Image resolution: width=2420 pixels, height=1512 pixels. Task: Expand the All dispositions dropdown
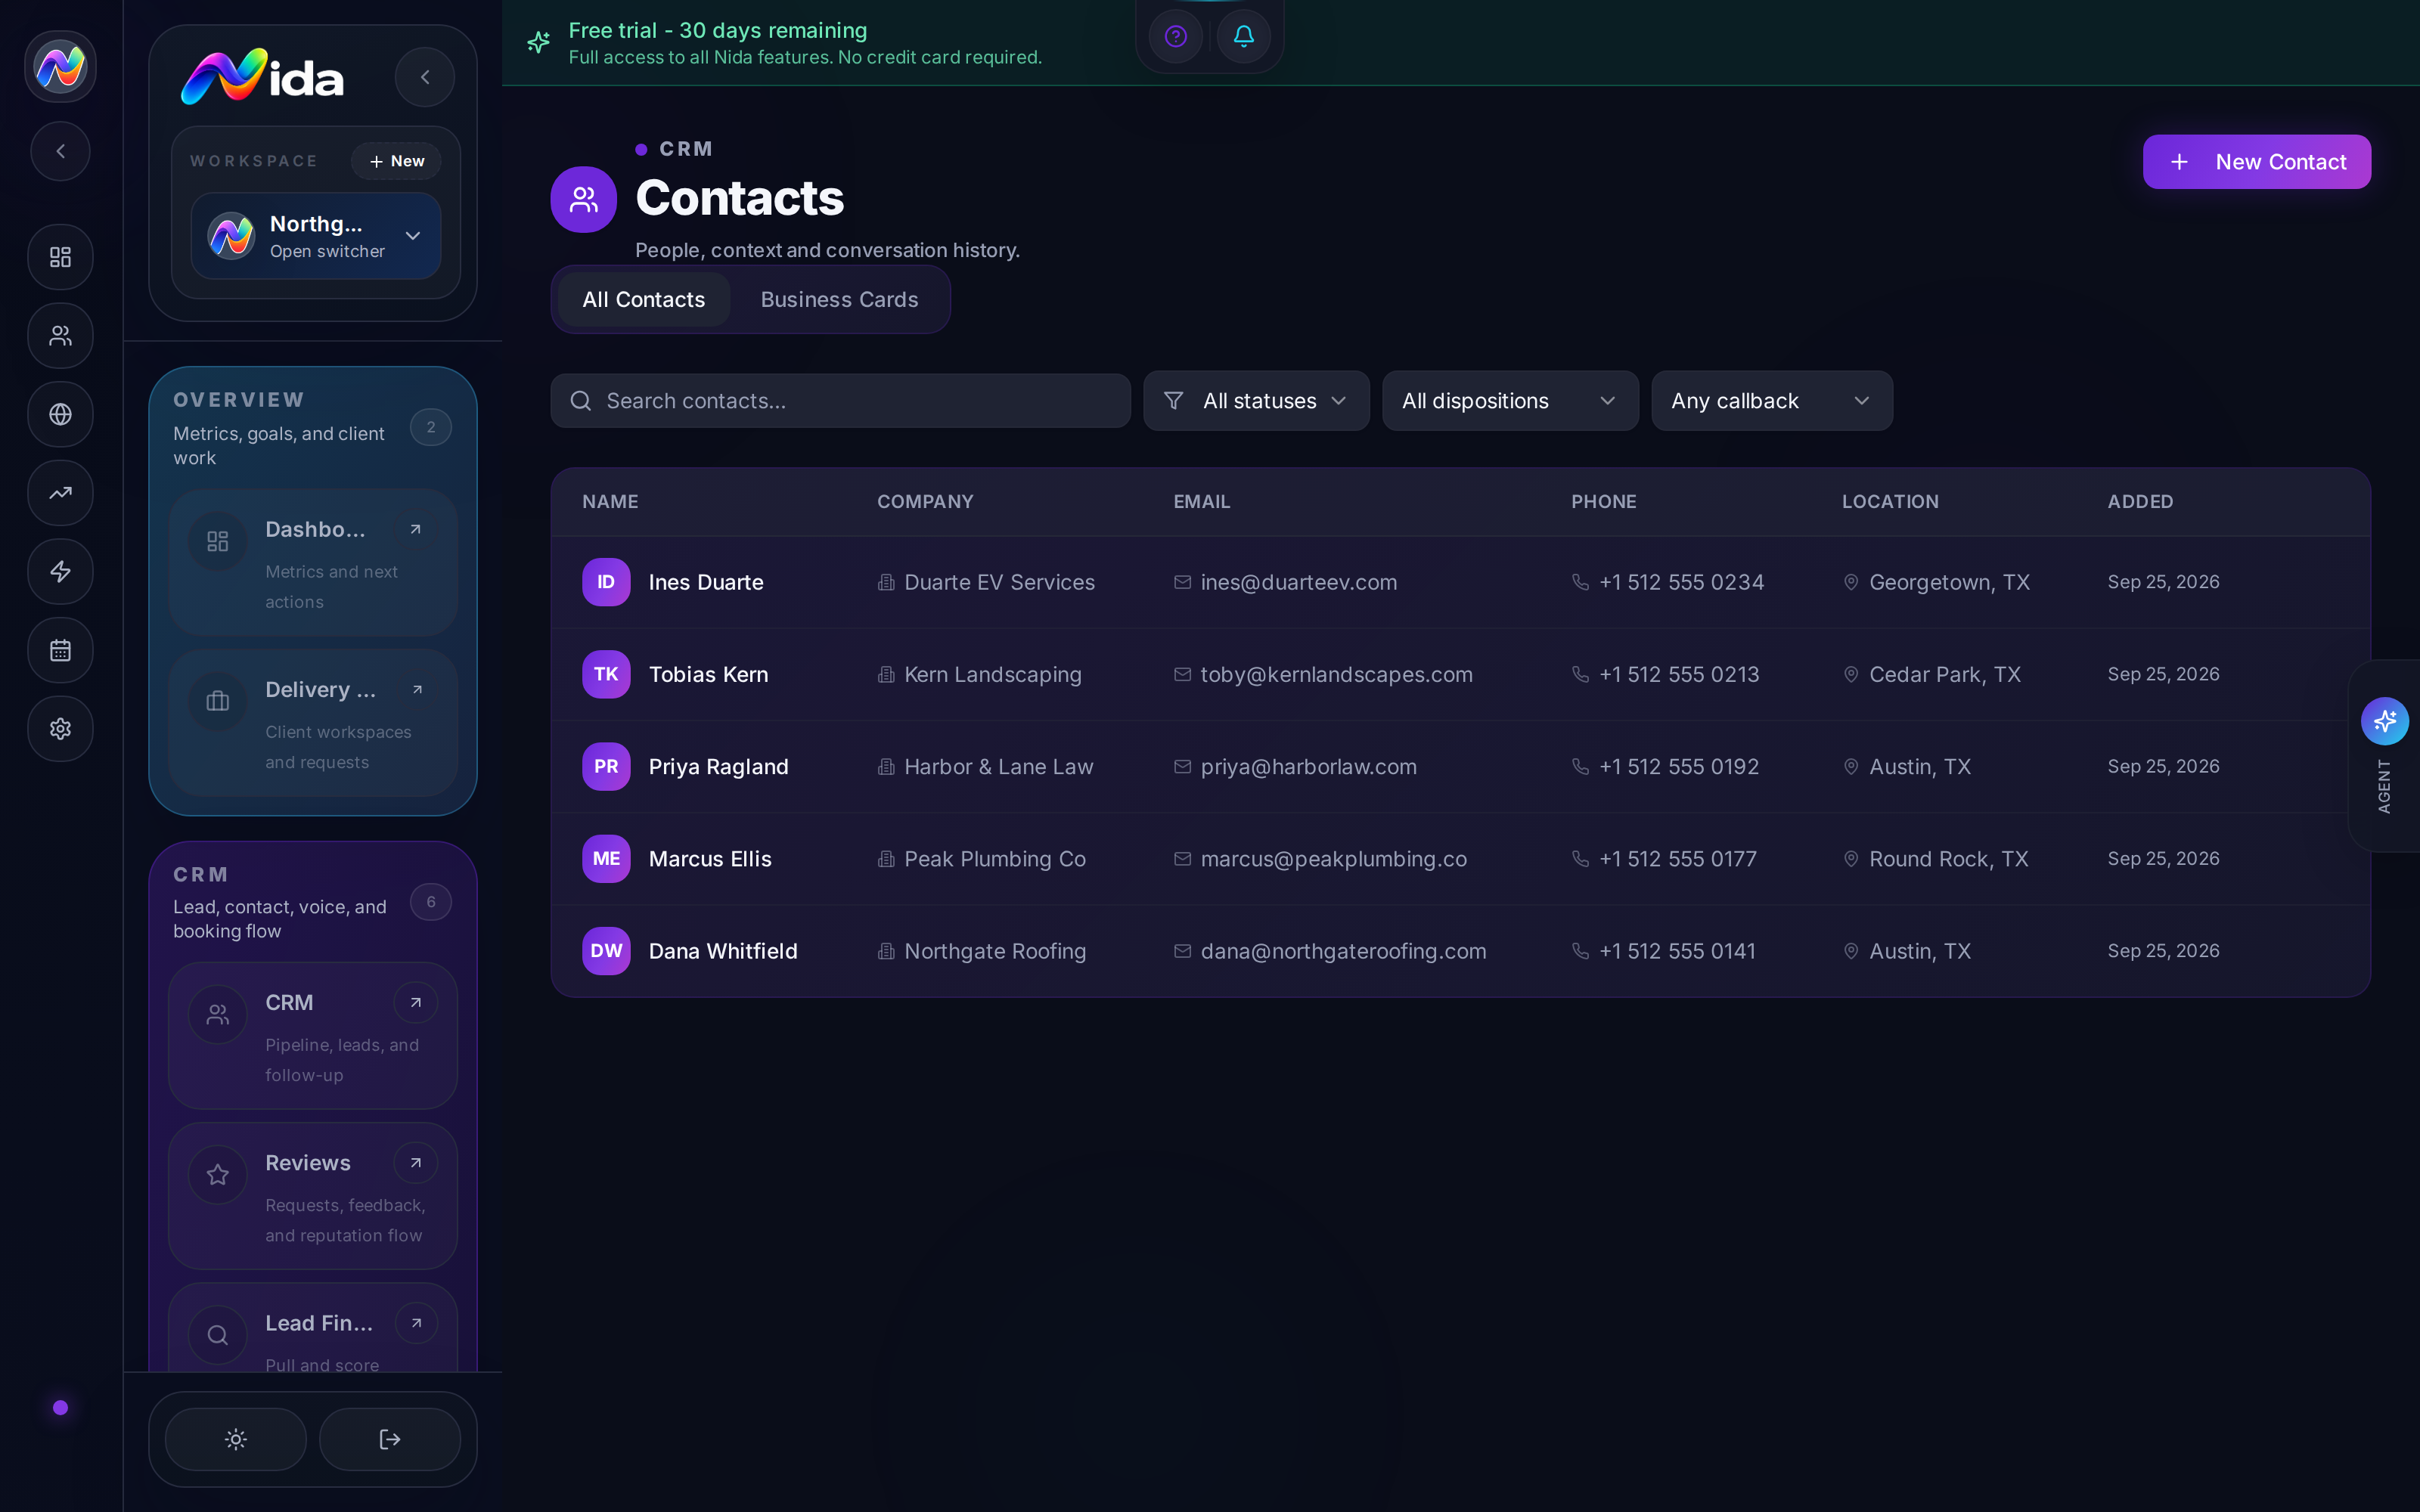tap(1510, 401)
